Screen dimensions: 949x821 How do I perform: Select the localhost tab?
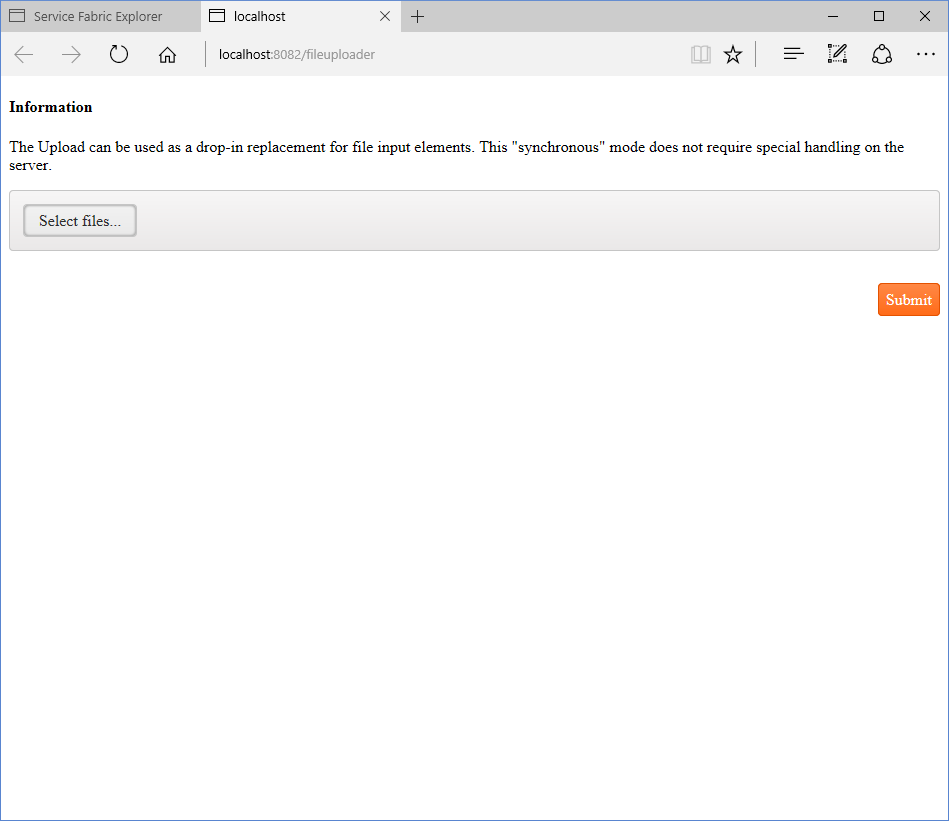[x=290, y=17]
